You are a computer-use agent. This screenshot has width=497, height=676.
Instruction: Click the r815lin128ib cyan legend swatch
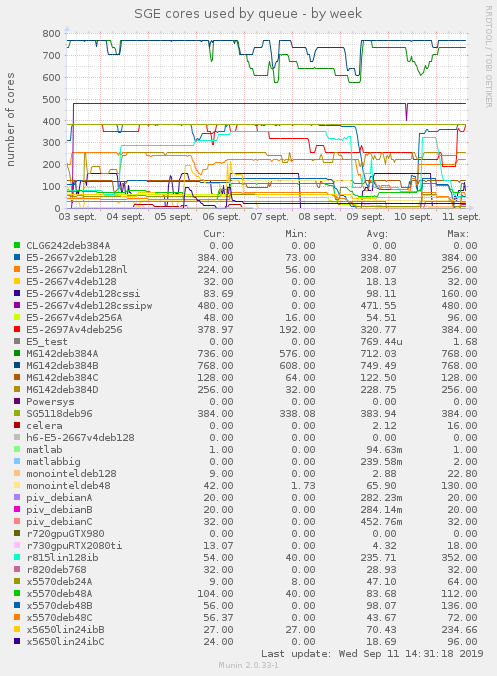[17, 557]
